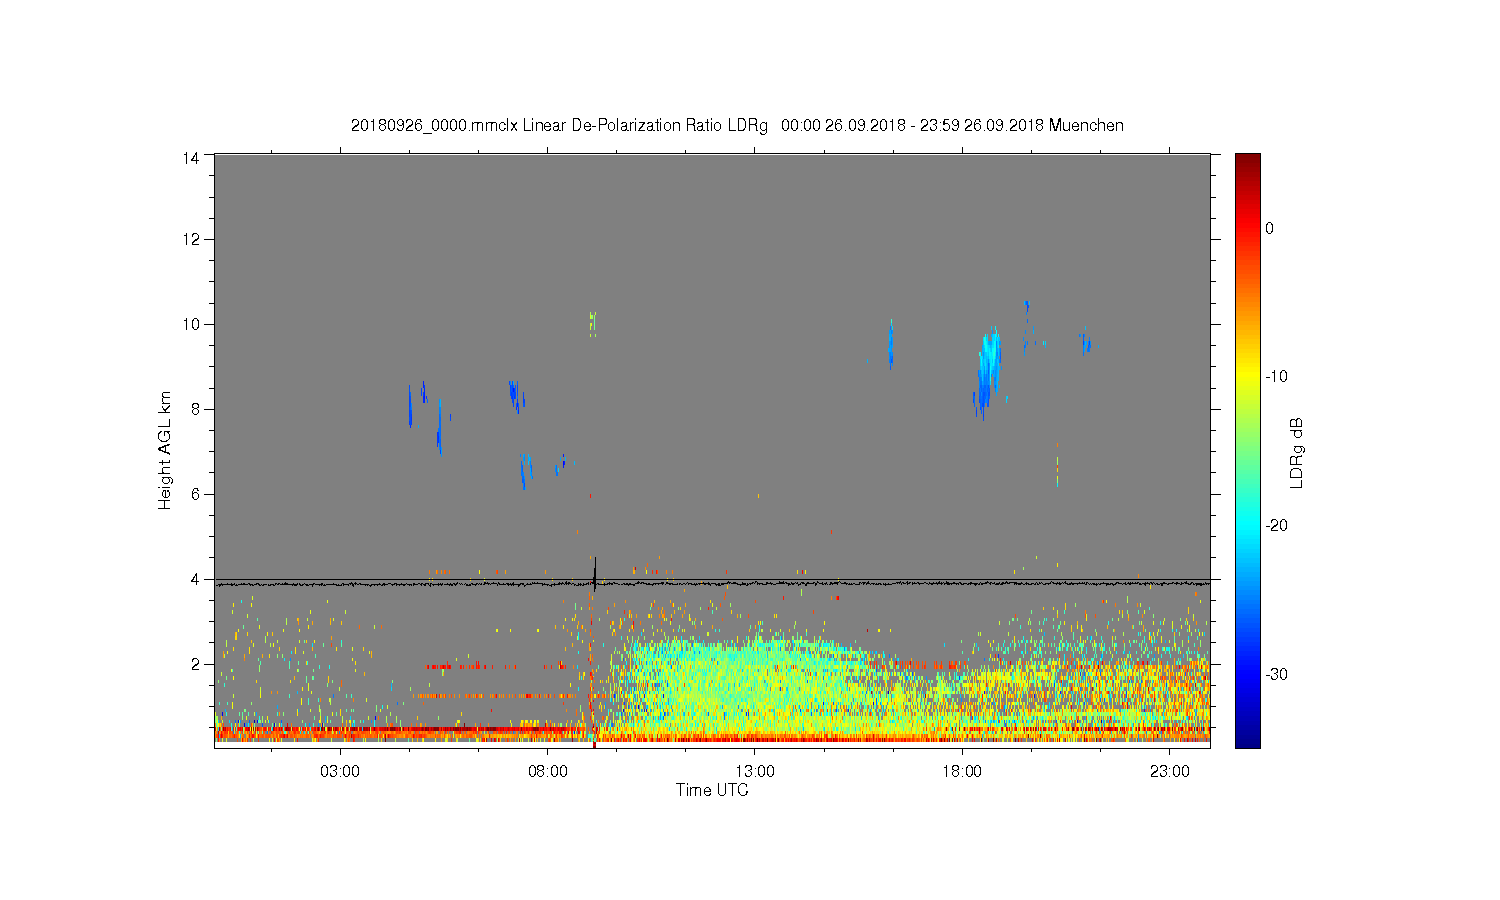The width and height of the screenshot is (1500, 900).
Task: Click the colorbar value '-10'
Action: (1276, 377)
